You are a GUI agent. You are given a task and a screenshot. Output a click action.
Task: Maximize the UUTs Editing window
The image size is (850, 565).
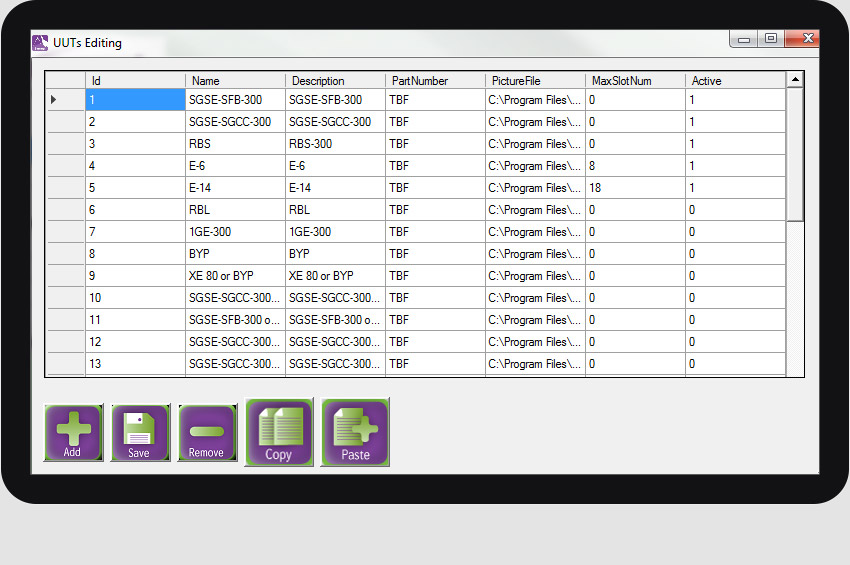pos(771,39)
